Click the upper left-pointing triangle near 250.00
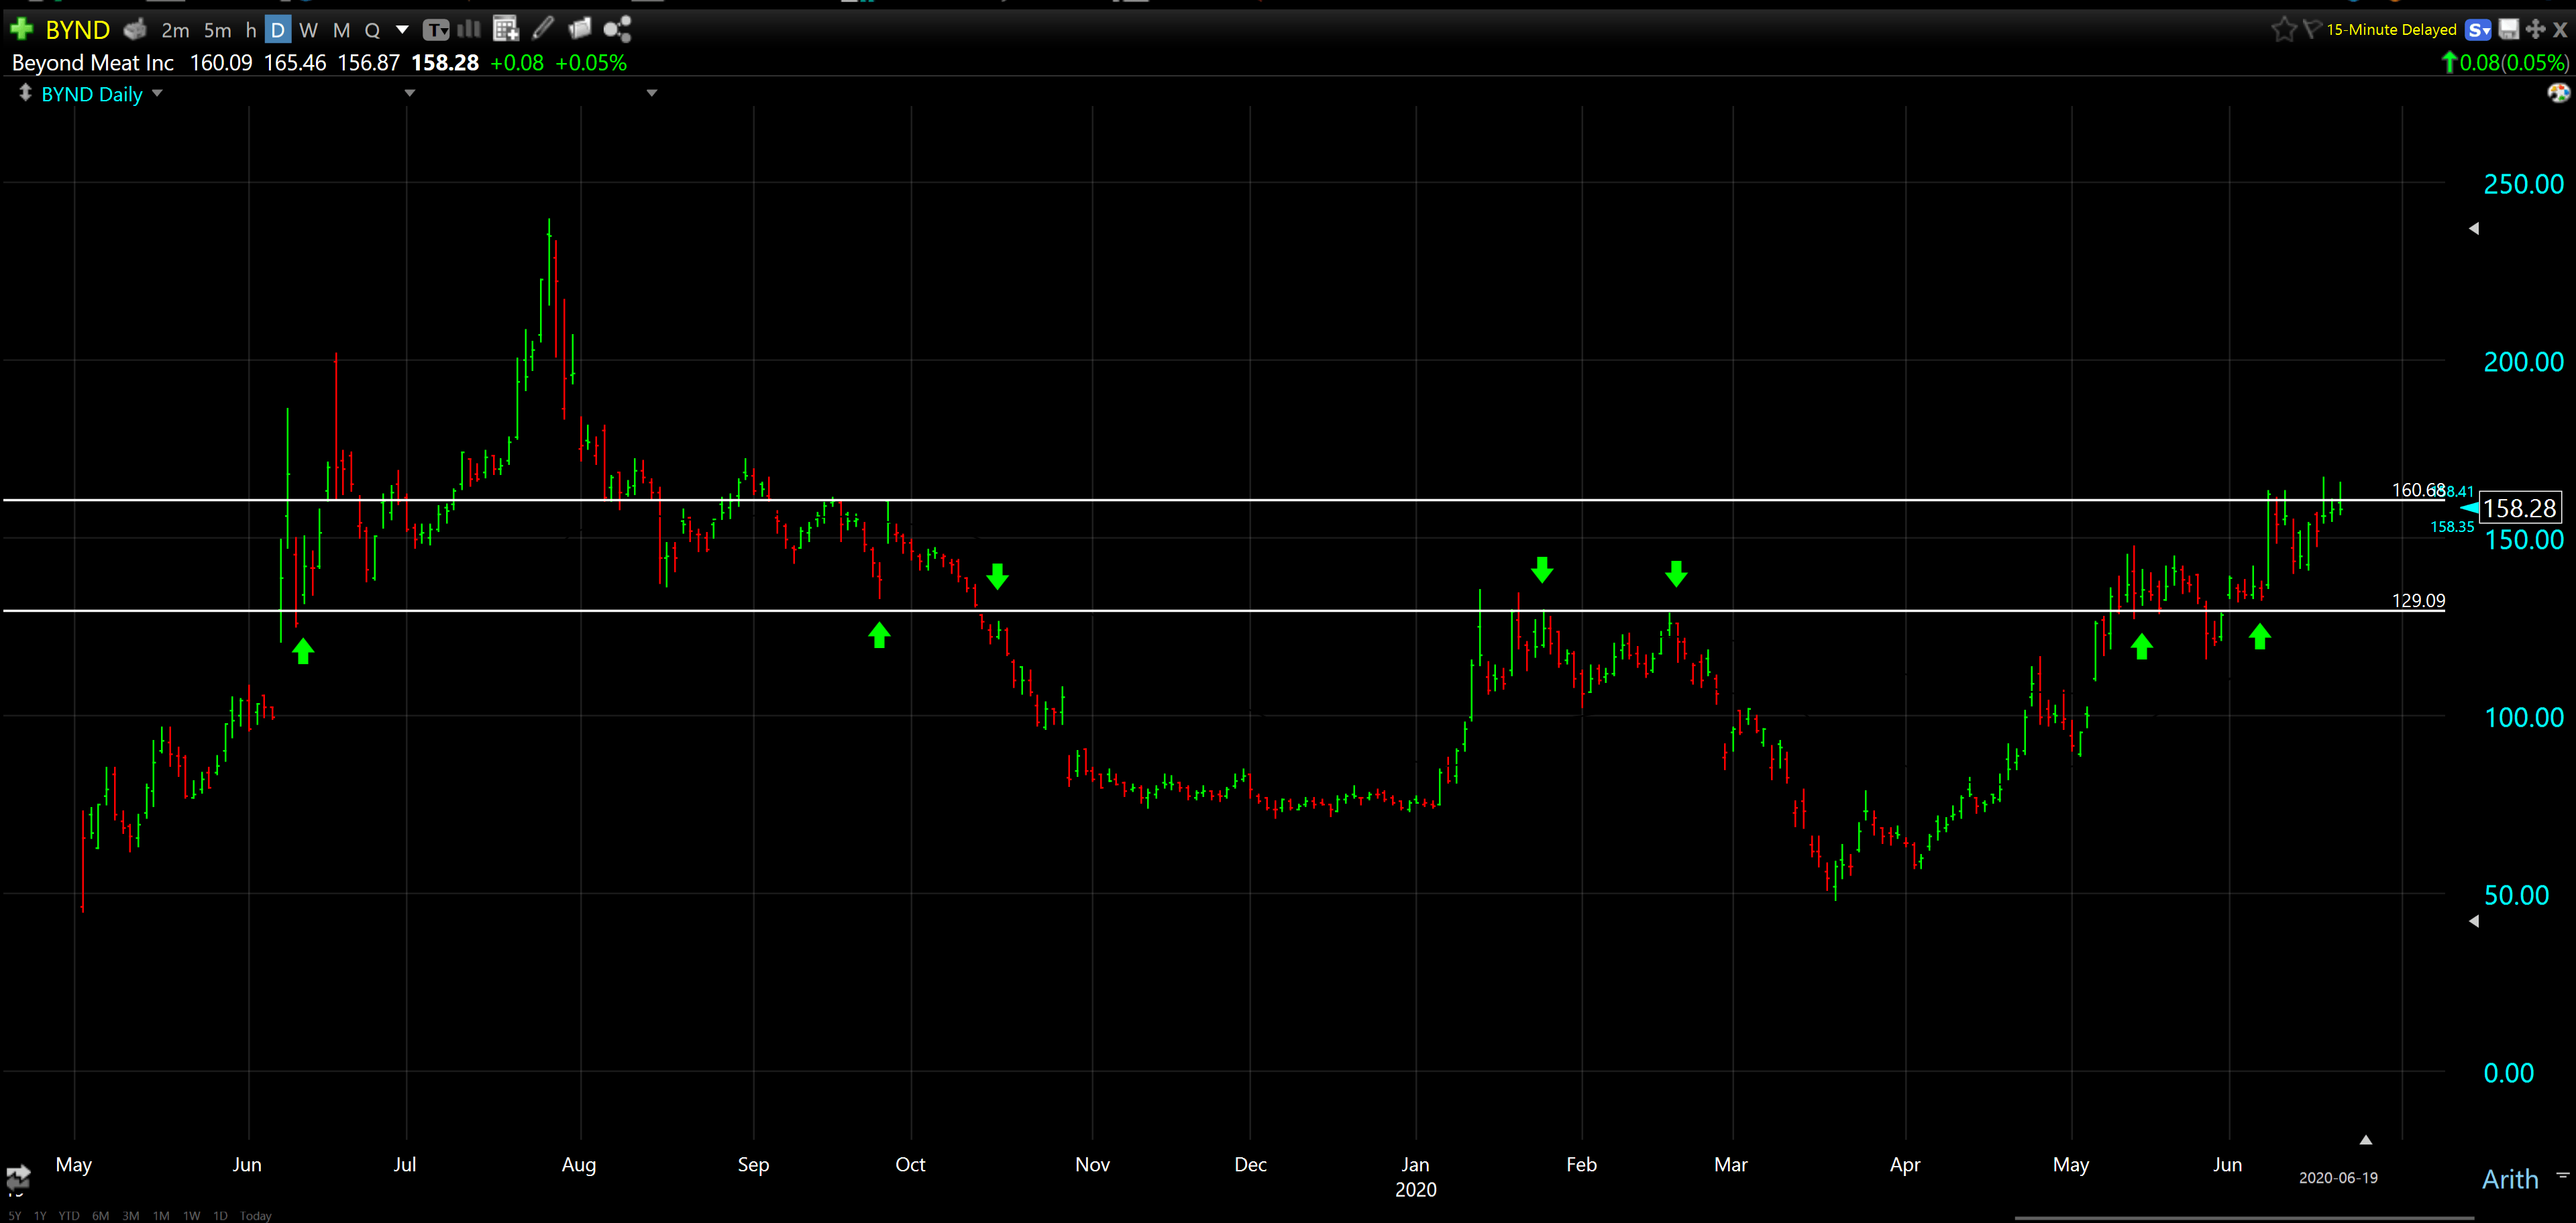The width and height of the screenshot is (2576, 1223). pyautogui.click(x=2474, y=229)
